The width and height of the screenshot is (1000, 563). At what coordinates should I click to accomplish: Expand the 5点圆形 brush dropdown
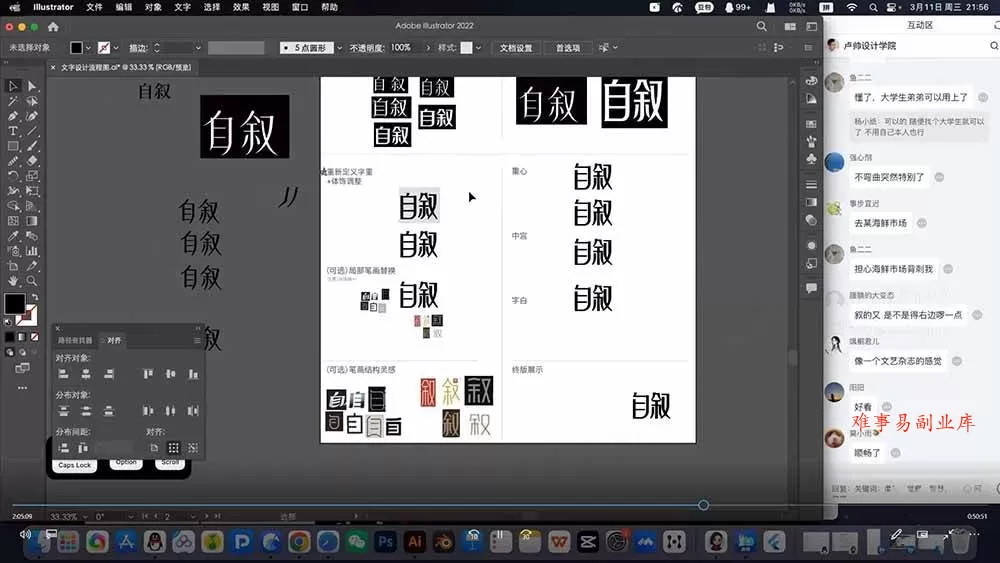339,48
